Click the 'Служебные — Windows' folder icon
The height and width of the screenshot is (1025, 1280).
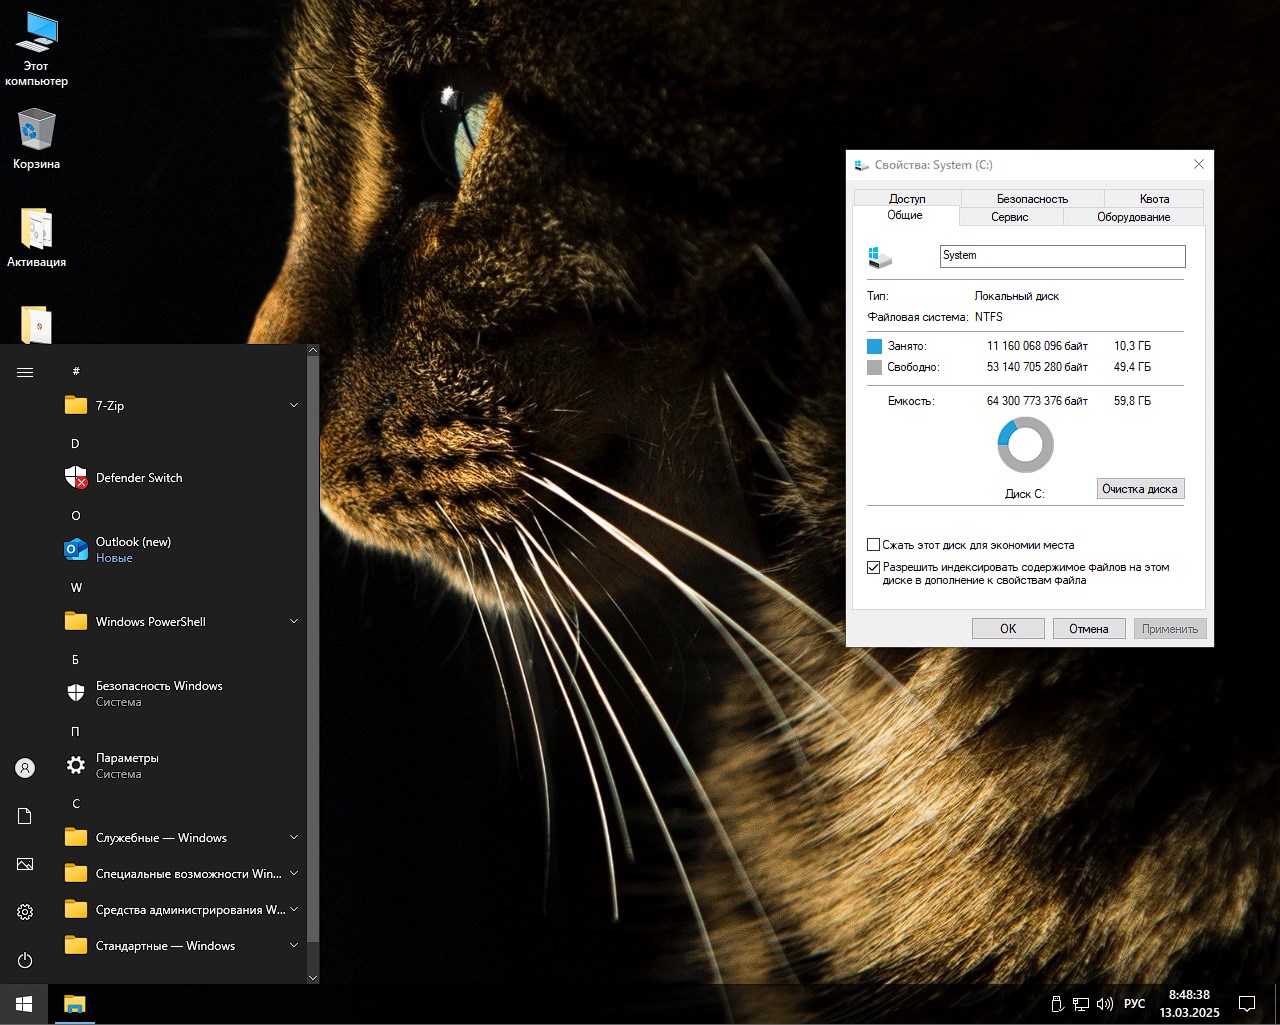[x=76, y=837]
